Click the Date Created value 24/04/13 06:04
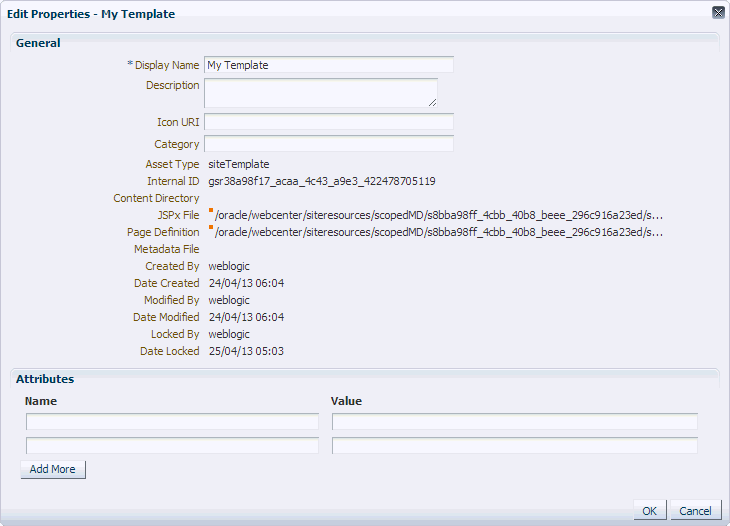Viewport: 730px width, 526px height. (246, 283)
